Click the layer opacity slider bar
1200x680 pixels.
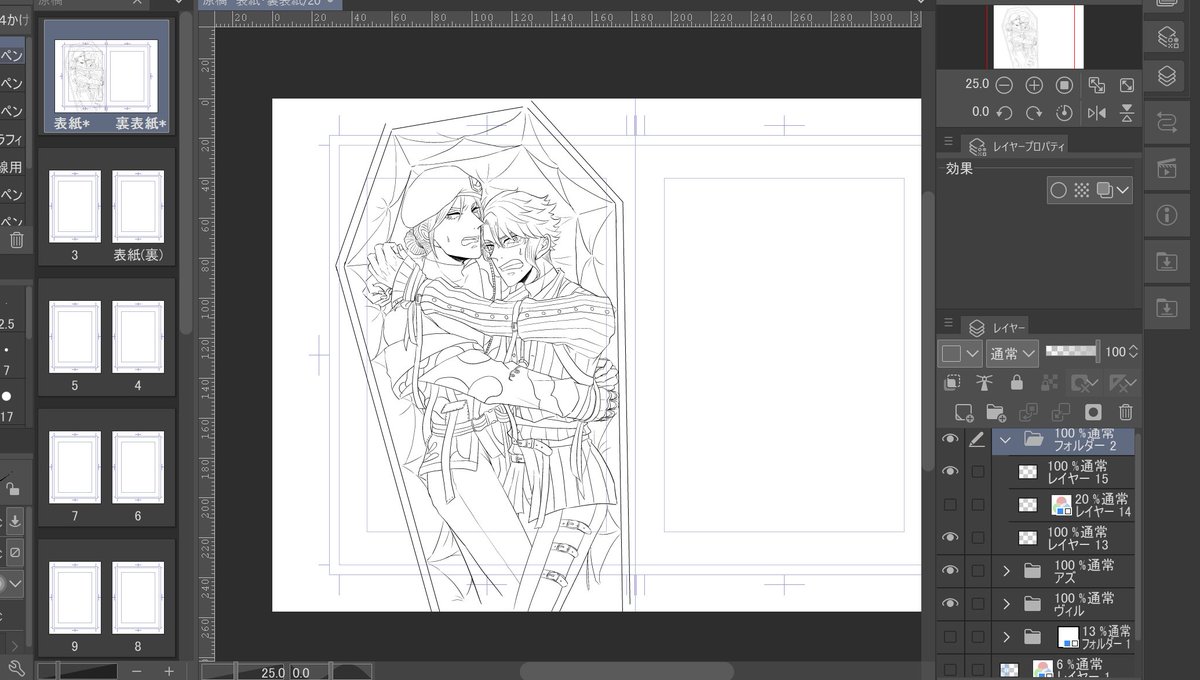(x=1072, y=352)
